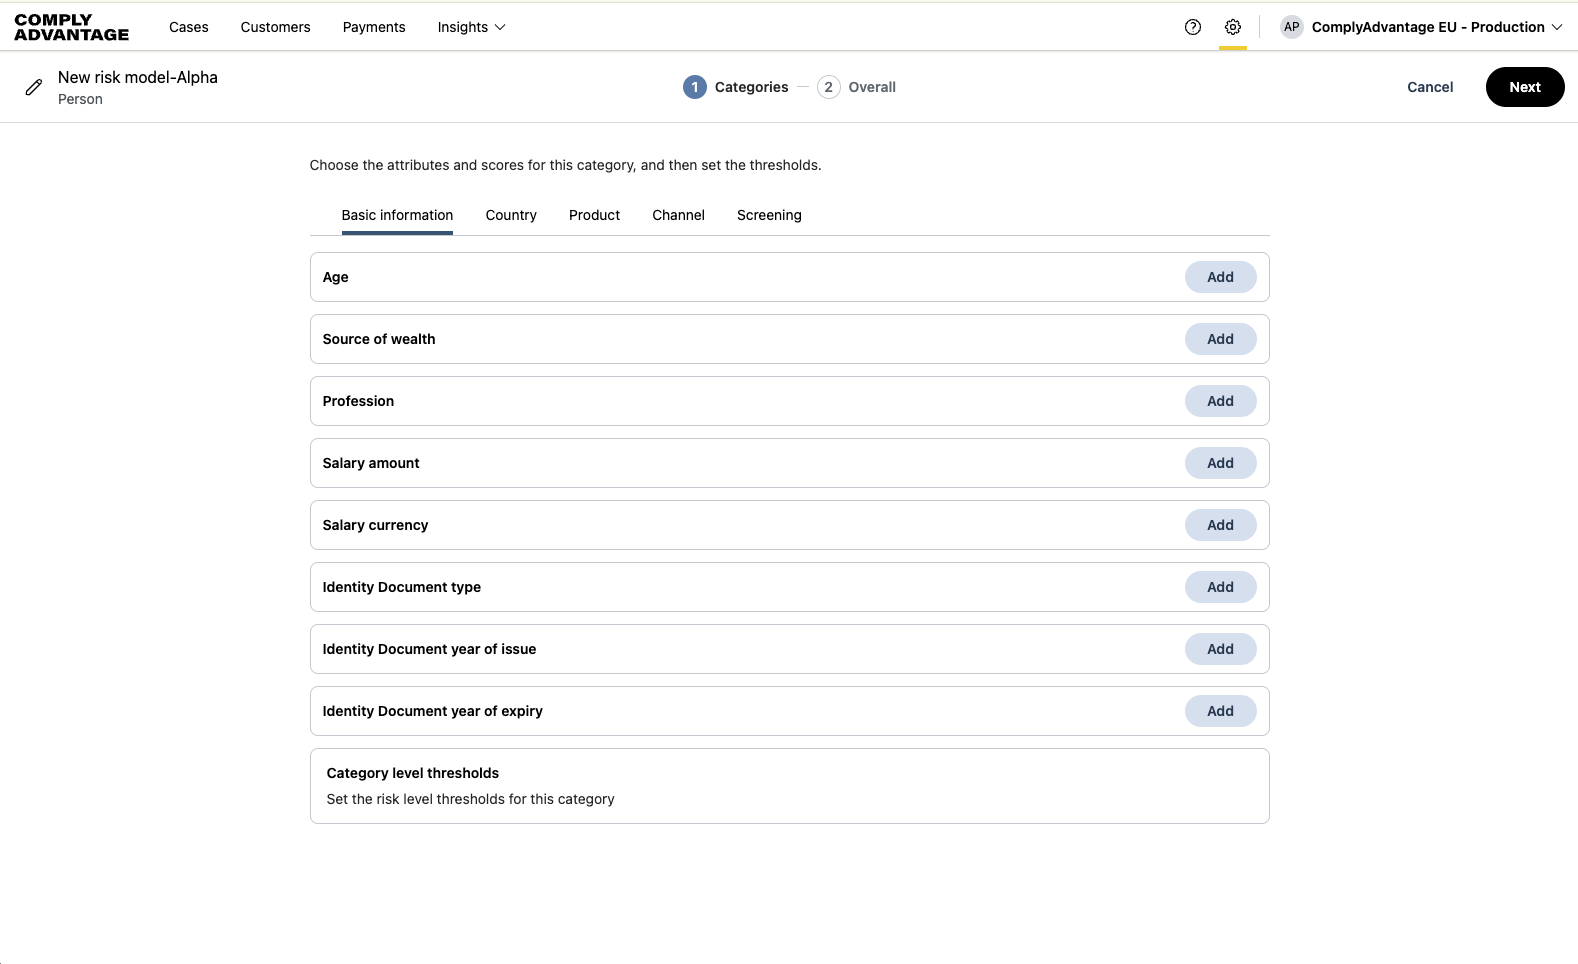Add the Source of wealth attribute

pyautogui.click(x=1220, y=339)
